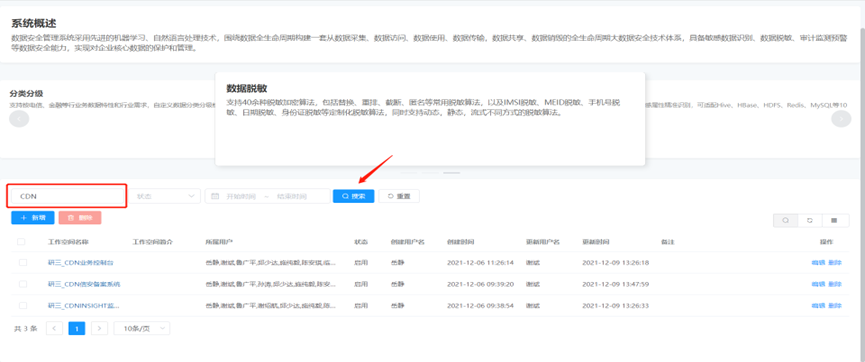Edit the row created 2021-12-06 09:38:54

pyautogui.click(x=818, y=305)
